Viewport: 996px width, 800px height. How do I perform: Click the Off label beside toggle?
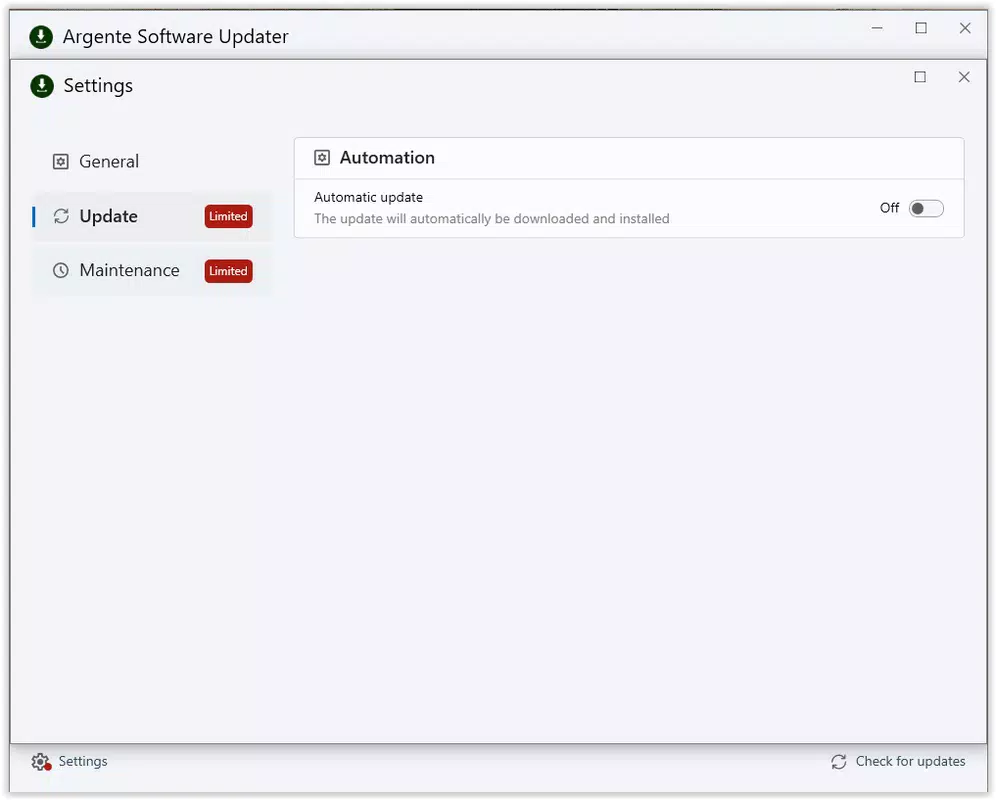pos(889,208)
